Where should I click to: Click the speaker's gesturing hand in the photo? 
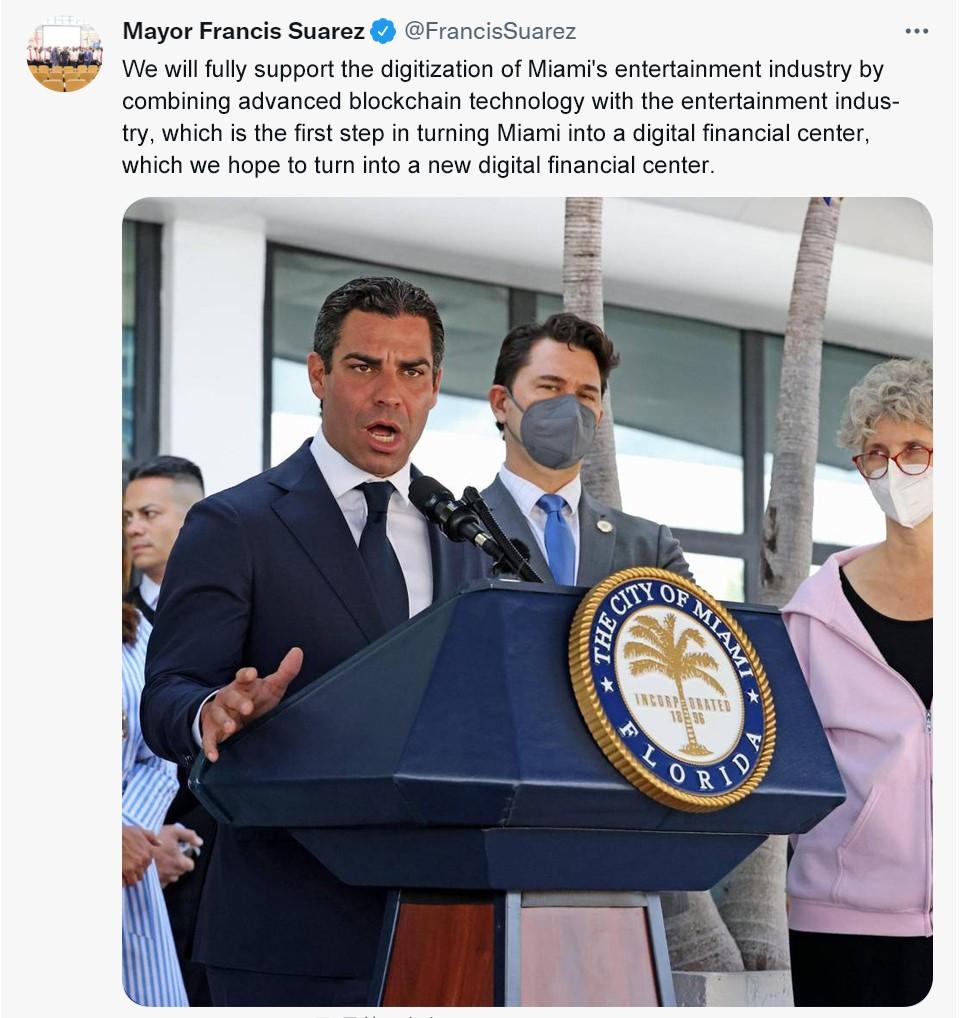(x=249, y=701)
